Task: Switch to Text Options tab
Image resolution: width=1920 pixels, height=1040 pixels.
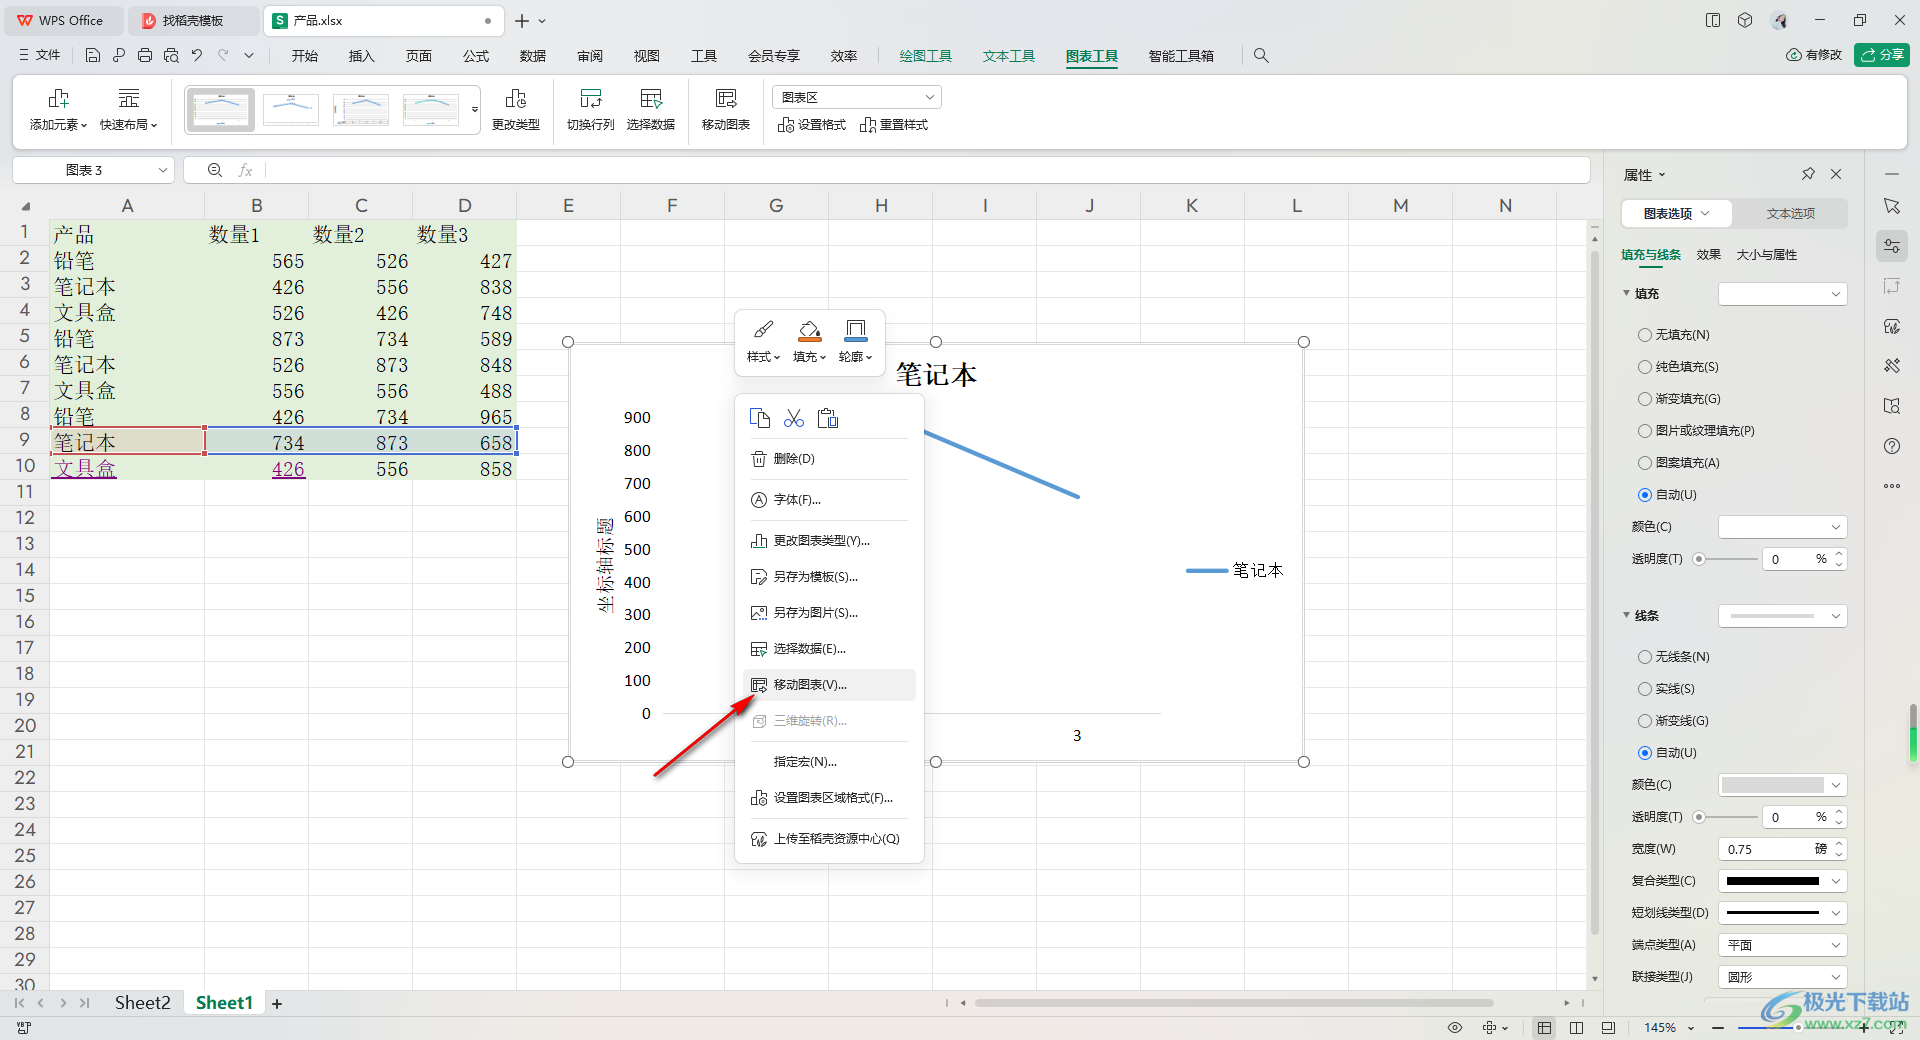Action: pyautogui.click(x=1790, y=214)
